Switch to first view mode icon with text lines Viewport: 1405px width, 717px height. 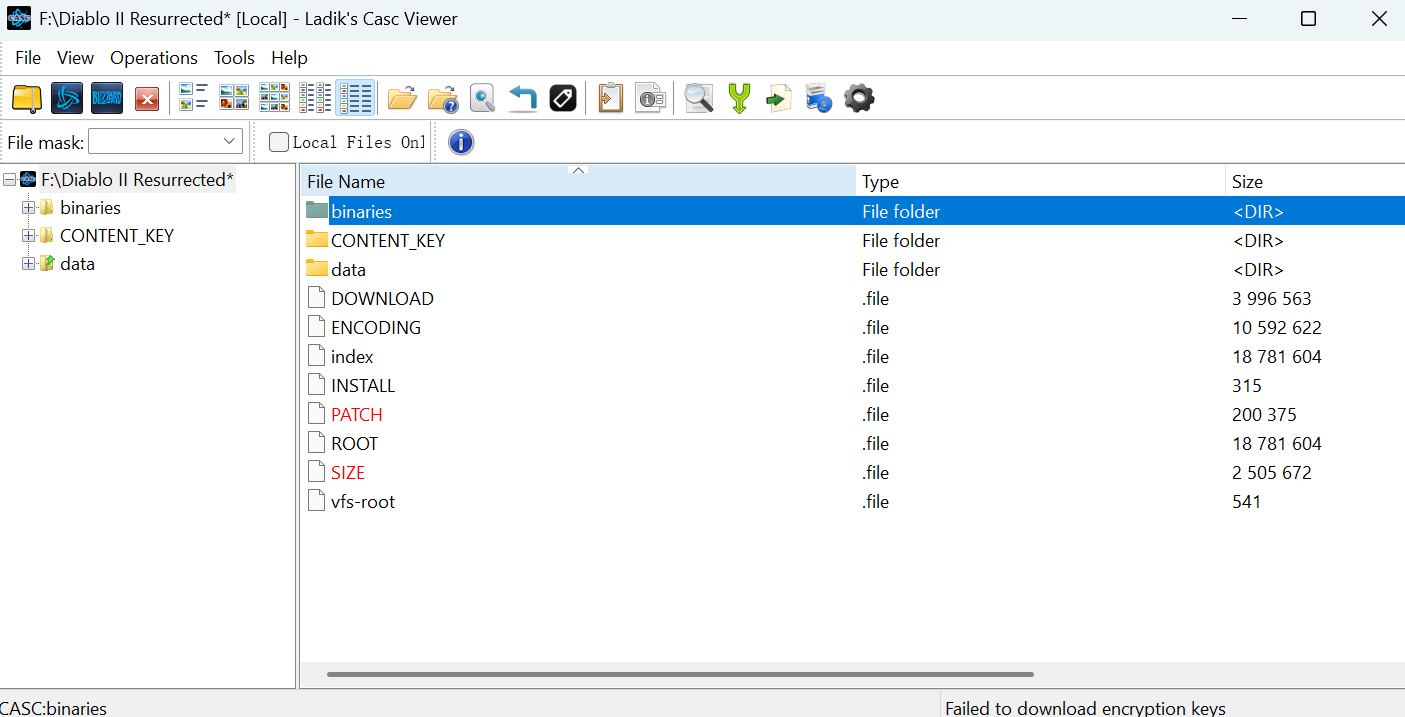[x=193, y=98]
